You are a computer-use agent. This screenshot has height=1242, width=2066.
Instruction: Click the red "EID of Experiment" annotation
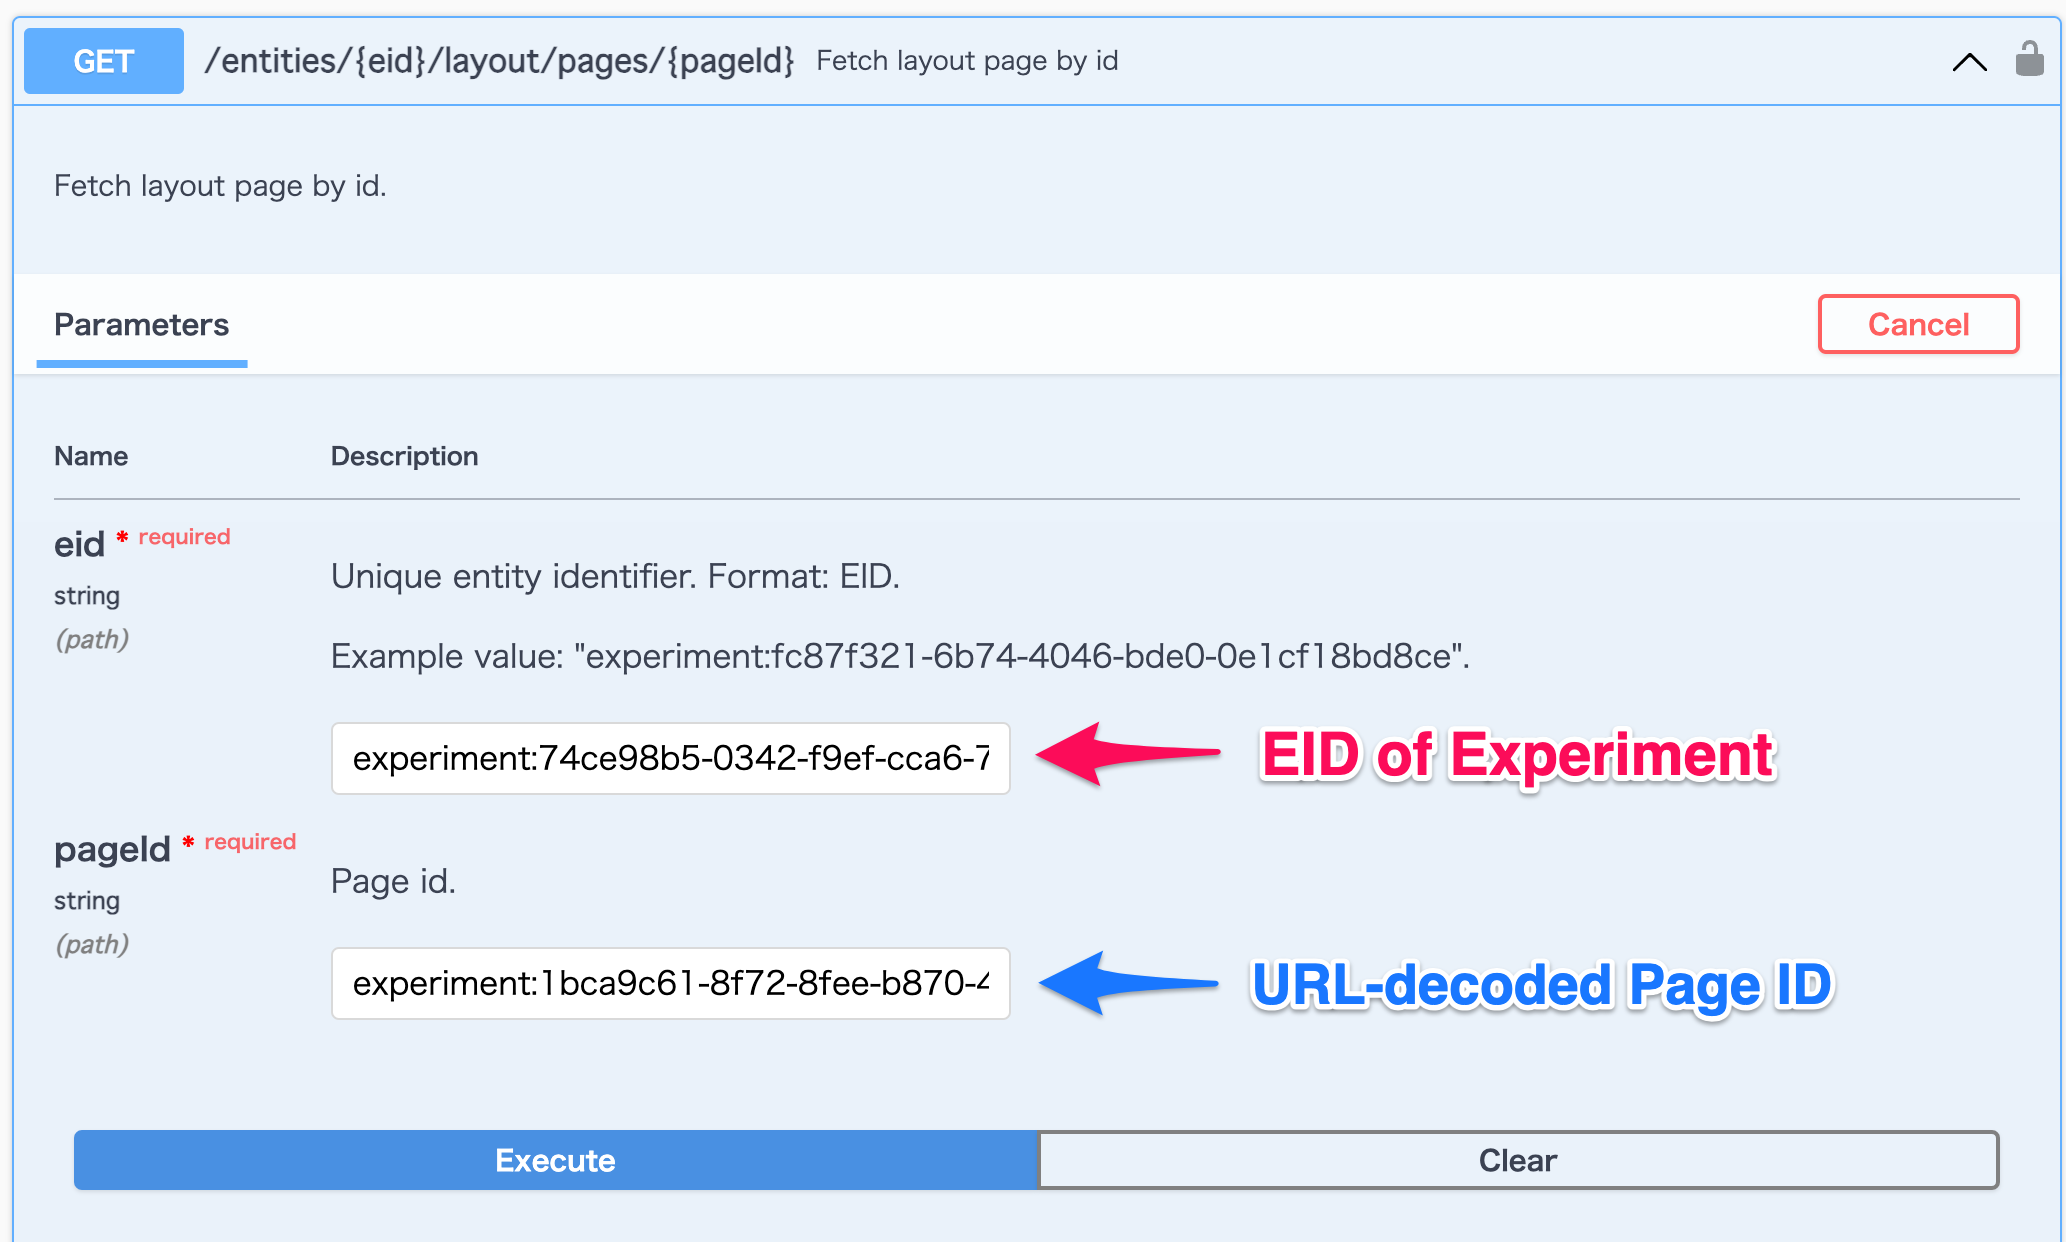(x=1517, y=755)
